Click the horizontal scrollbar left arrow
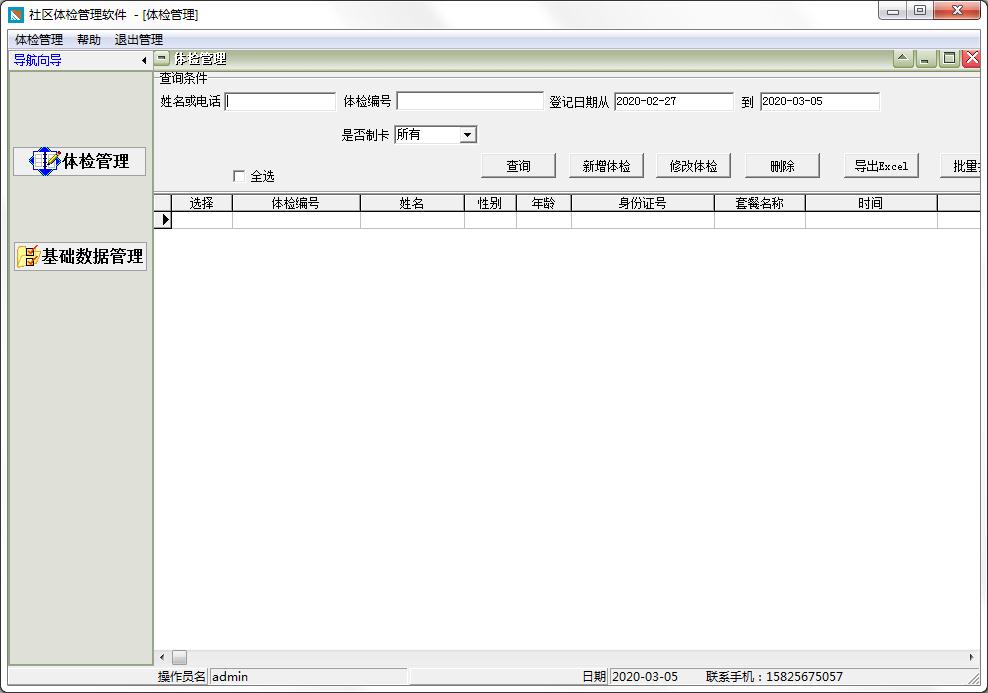The width and height of the screenshot is (988, 693). point(163,657)
